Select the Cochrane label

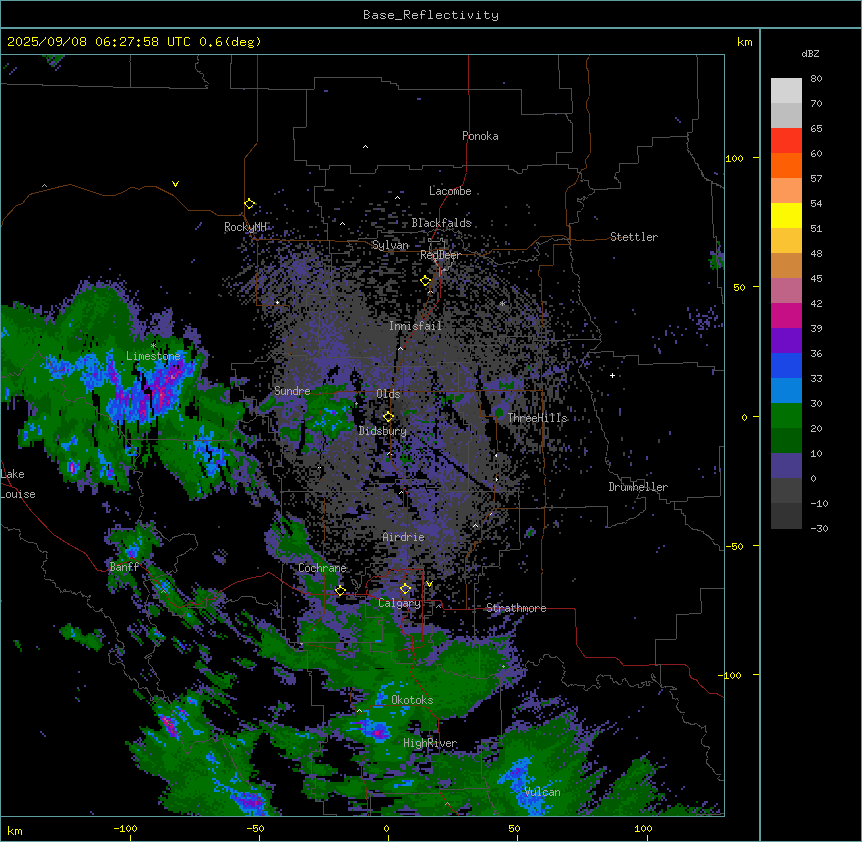point(322,568)
